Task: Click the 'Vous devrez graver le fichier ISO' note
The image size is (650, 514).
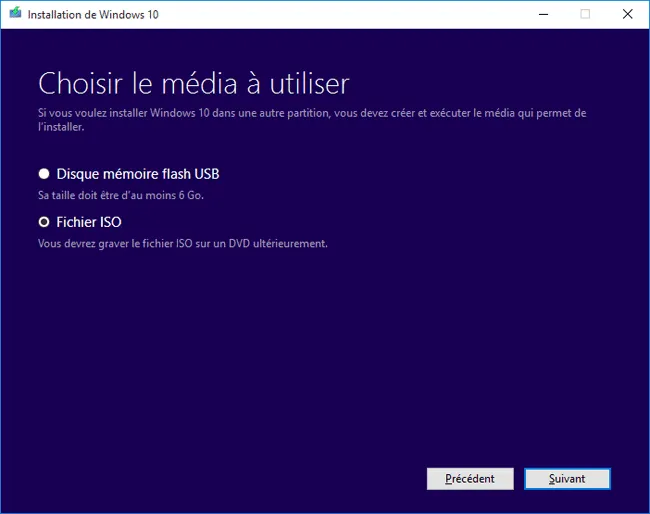Action: (x=183, y=243)
